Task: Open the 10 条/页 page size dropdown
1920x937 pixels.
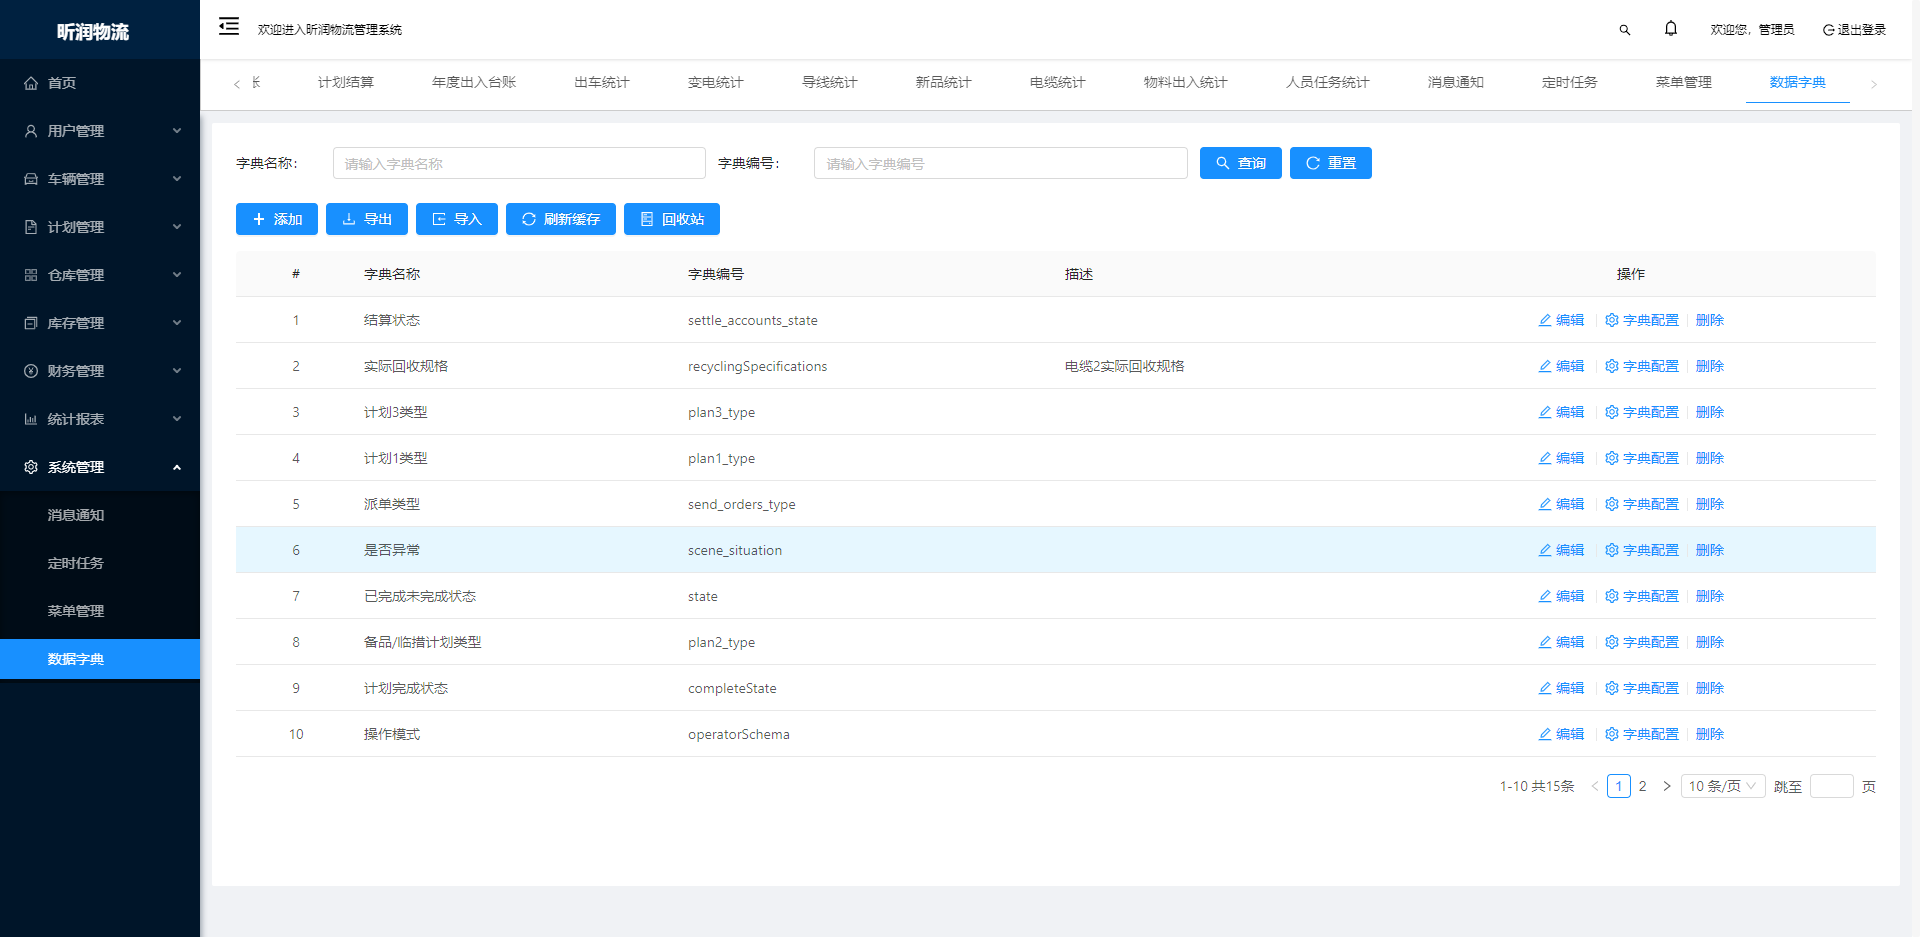Action: [x=1722, y=786]
